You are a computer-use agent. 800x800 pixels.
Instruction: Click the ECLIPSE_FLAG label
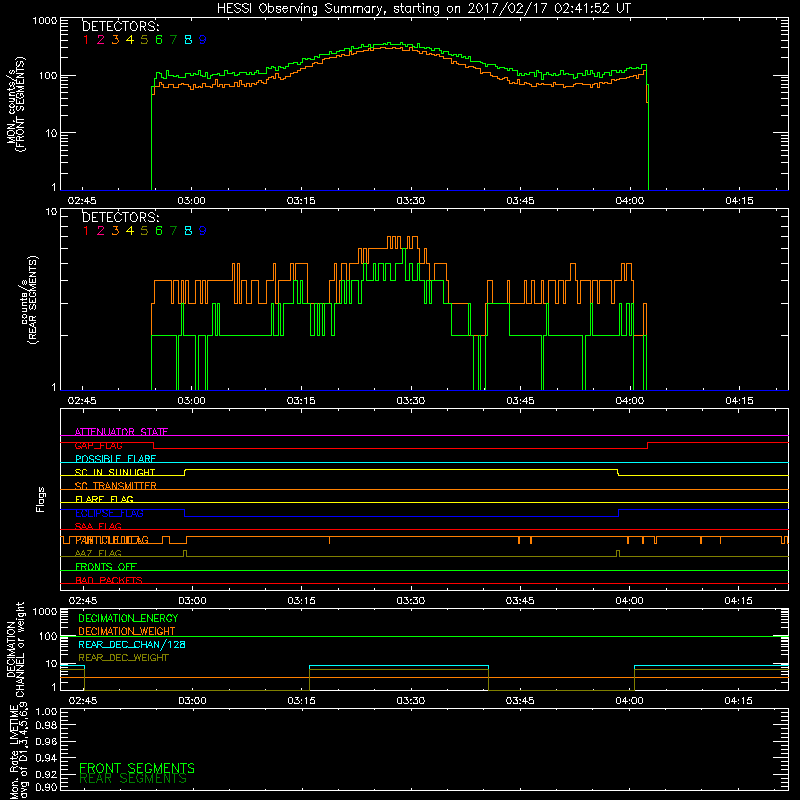coord(109,513)
